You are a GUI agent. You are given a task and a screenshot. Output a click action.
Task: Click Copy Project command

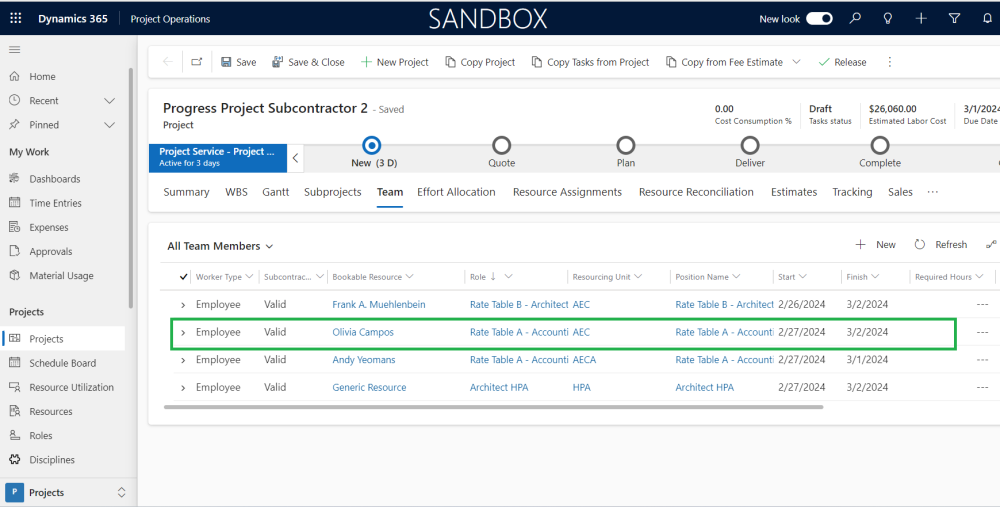pyautogui.click(x=480, y=62)
